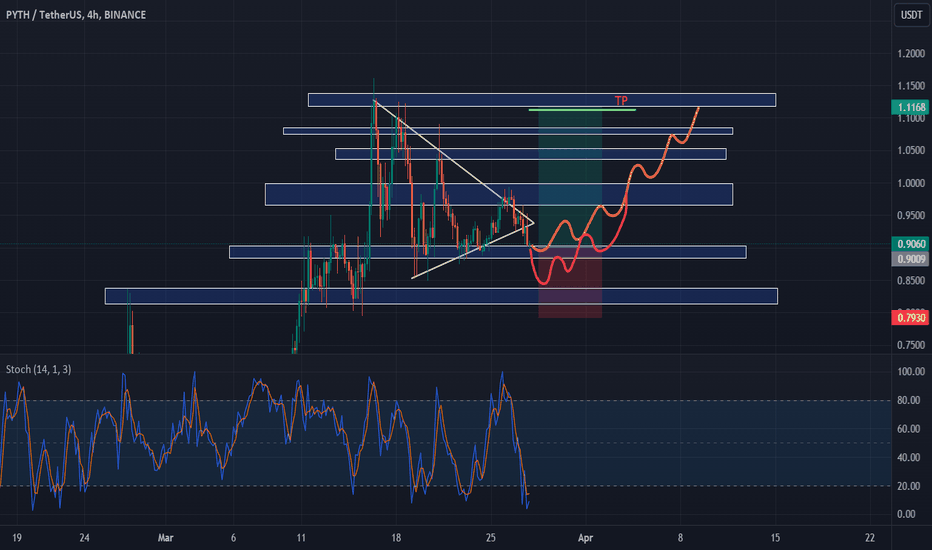The height and width of the screenshot is (550, 932).
Task: Select the green profit zone of long position
Action: pos(570,177)
